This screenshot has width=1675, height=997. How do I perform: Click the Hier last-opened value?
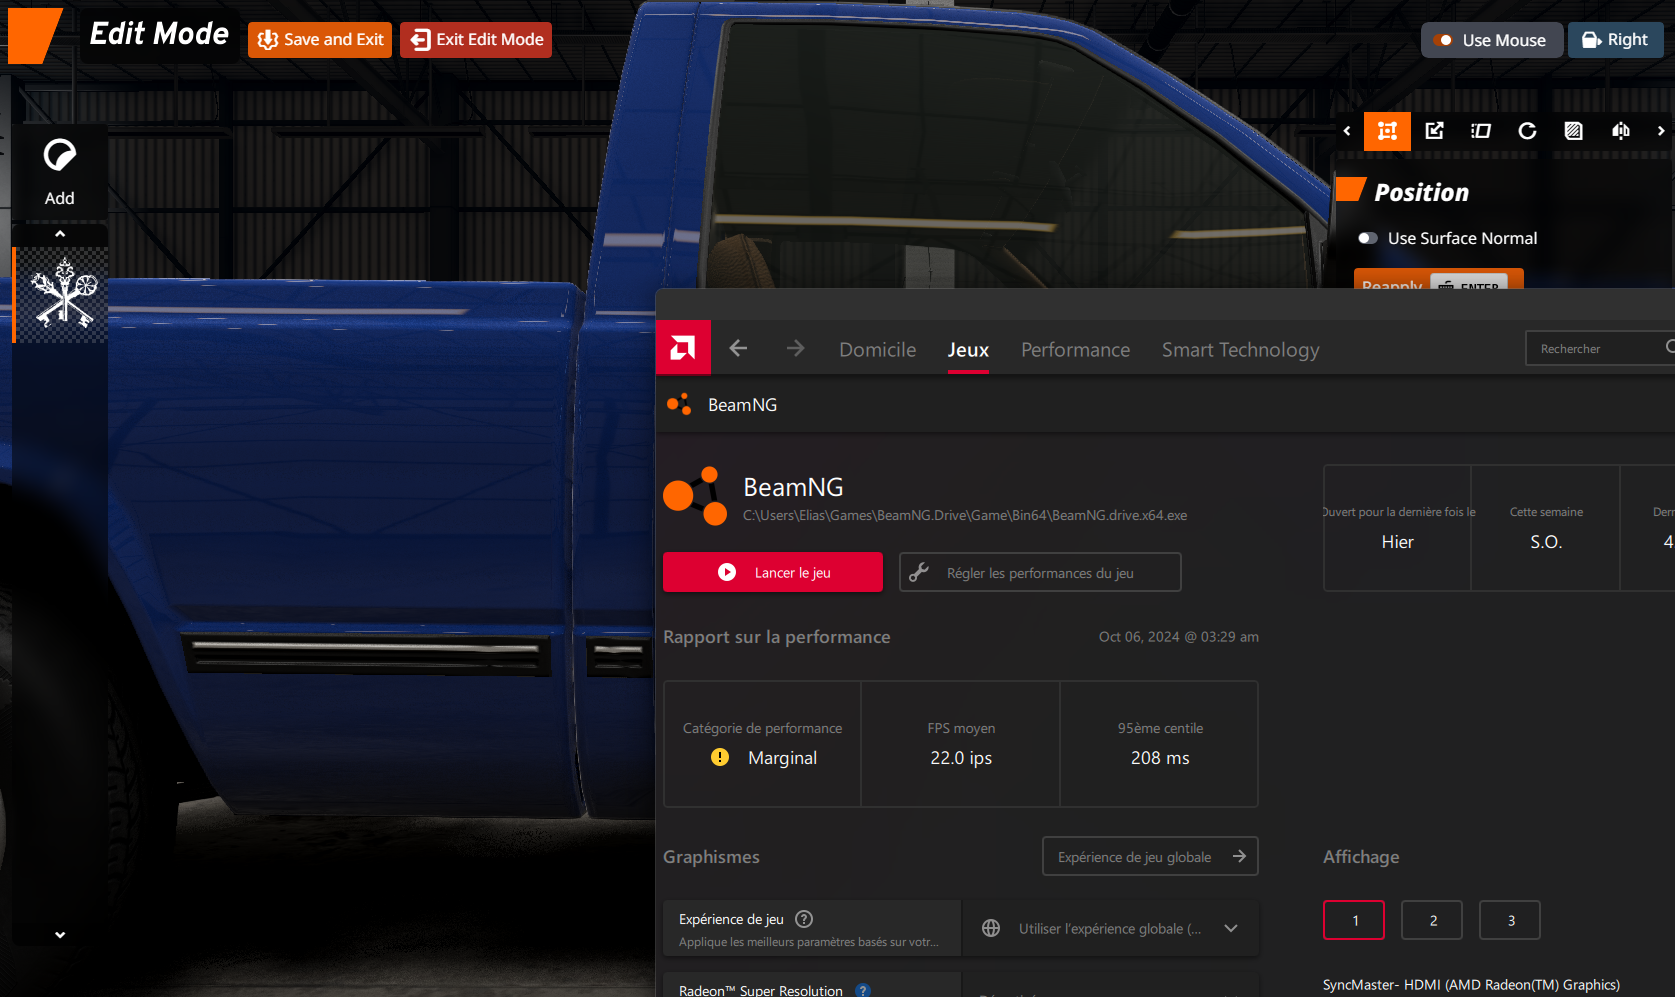1397,542
